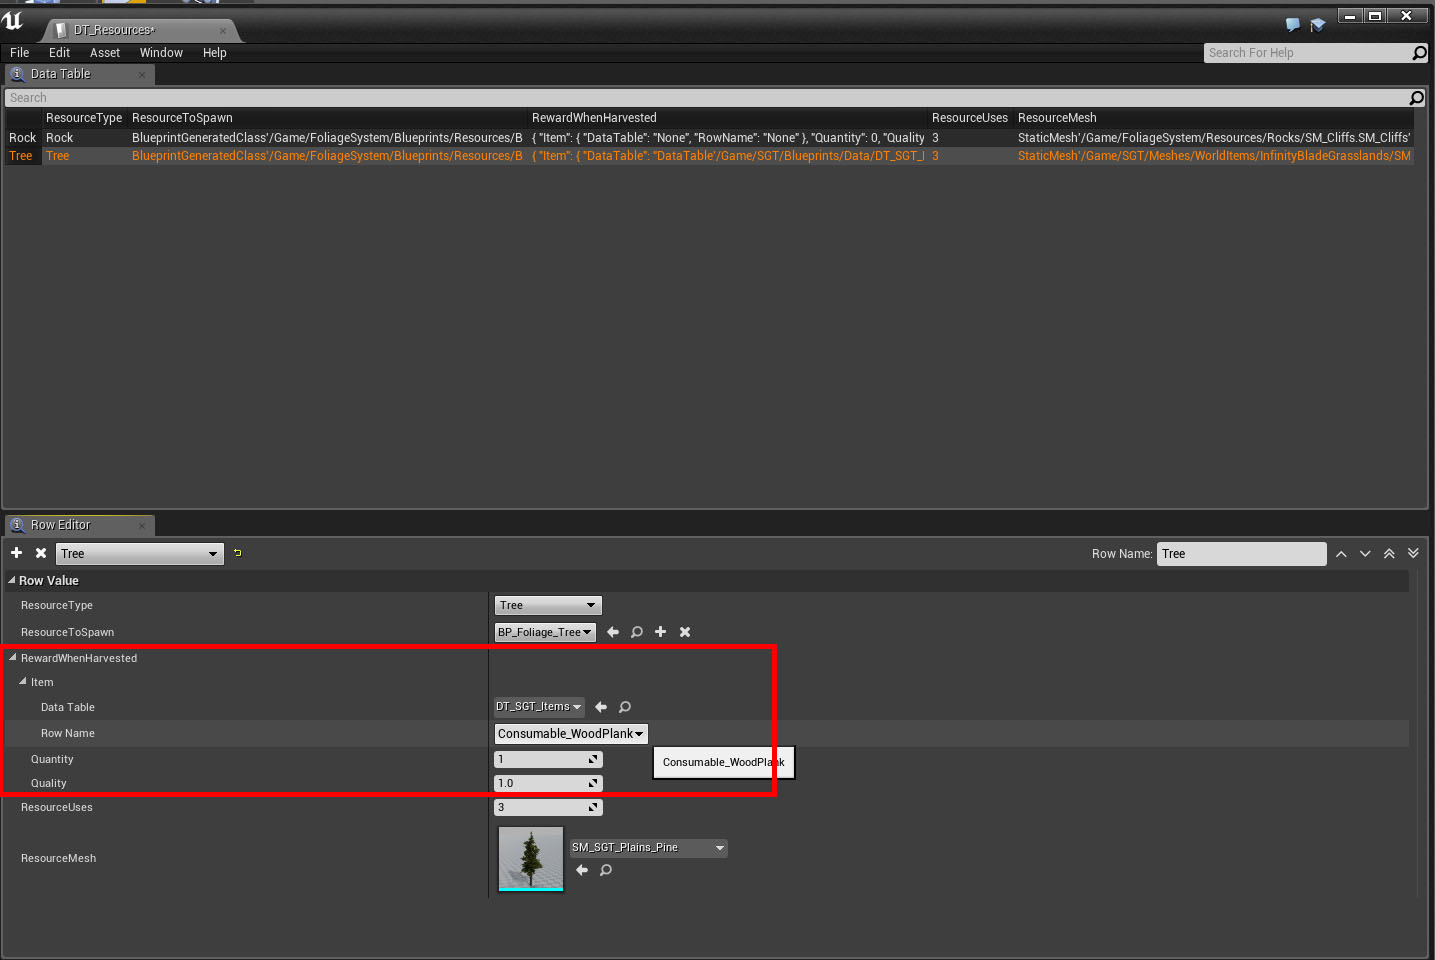Click the add new row plus icon

16,553
